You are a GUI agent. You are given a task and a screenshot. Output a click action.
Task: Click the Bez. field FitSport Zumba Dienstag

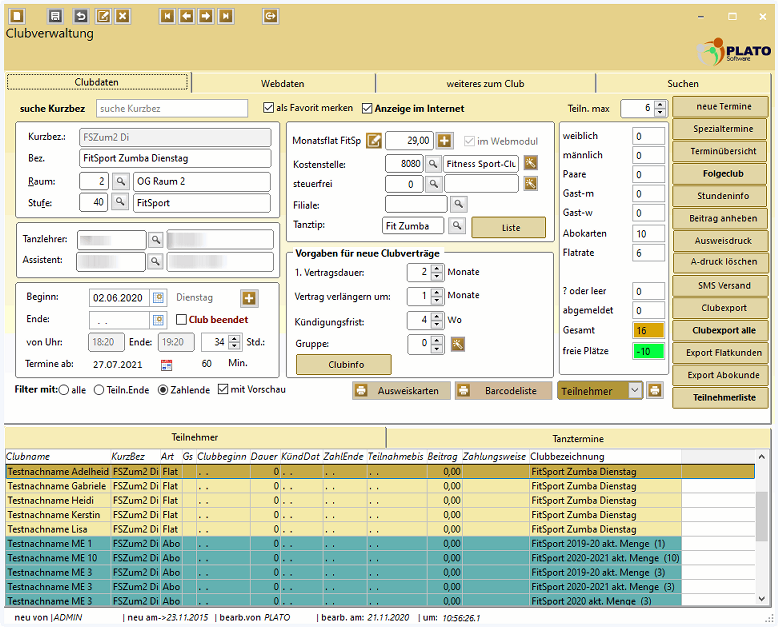click(175, 158)
